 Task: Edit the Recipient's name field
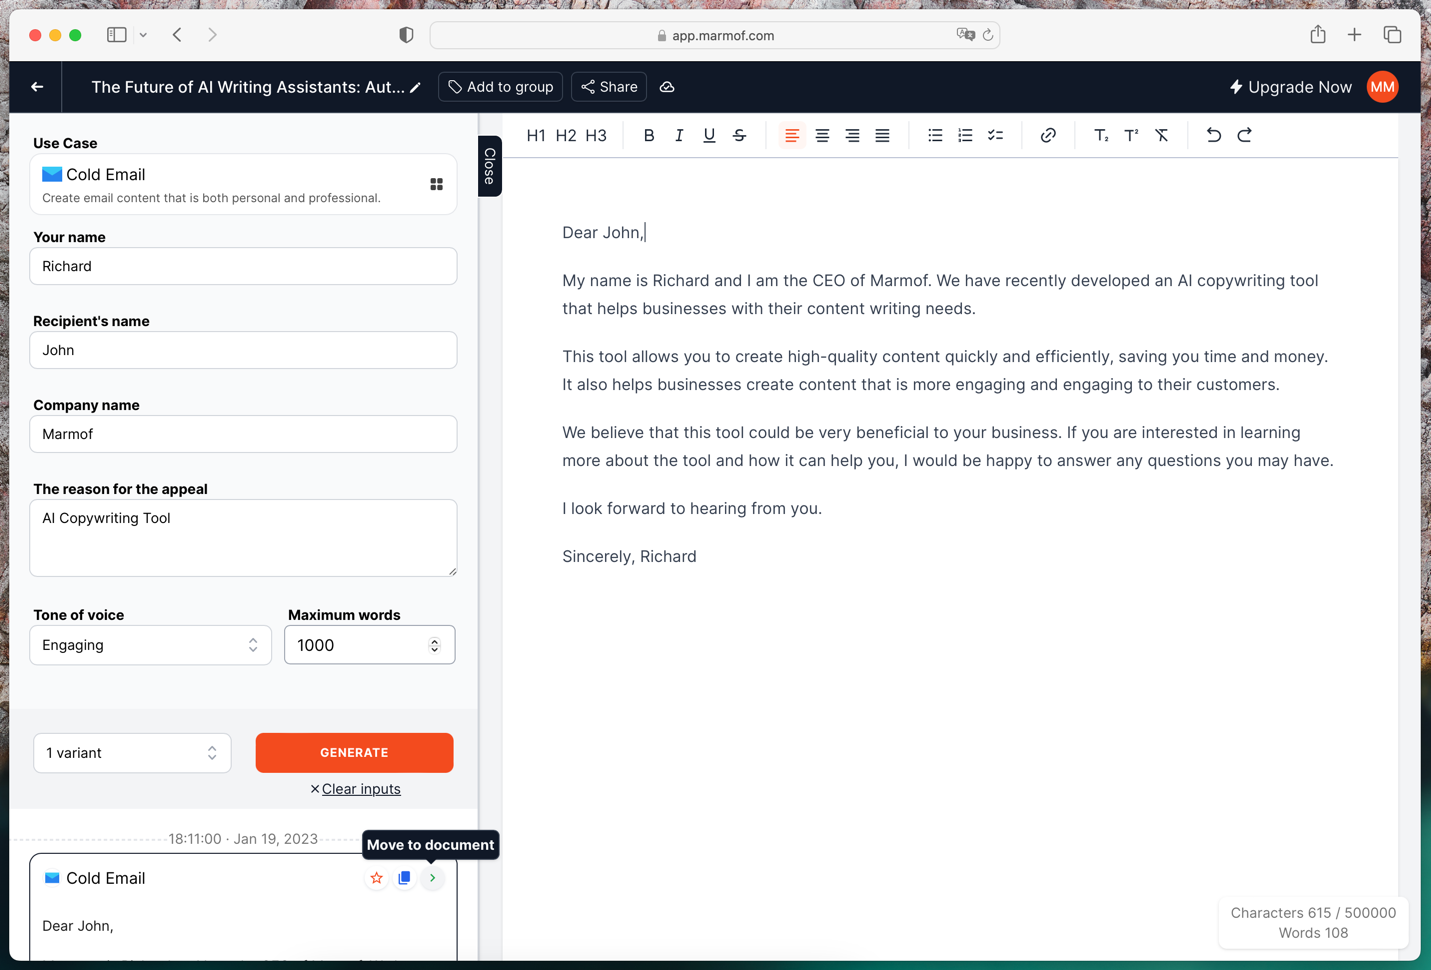click(x=243, y=350)
